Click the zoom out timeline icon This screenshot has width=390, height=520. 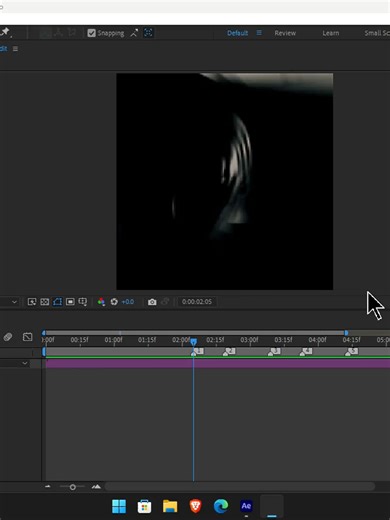[x=48, y=487]
